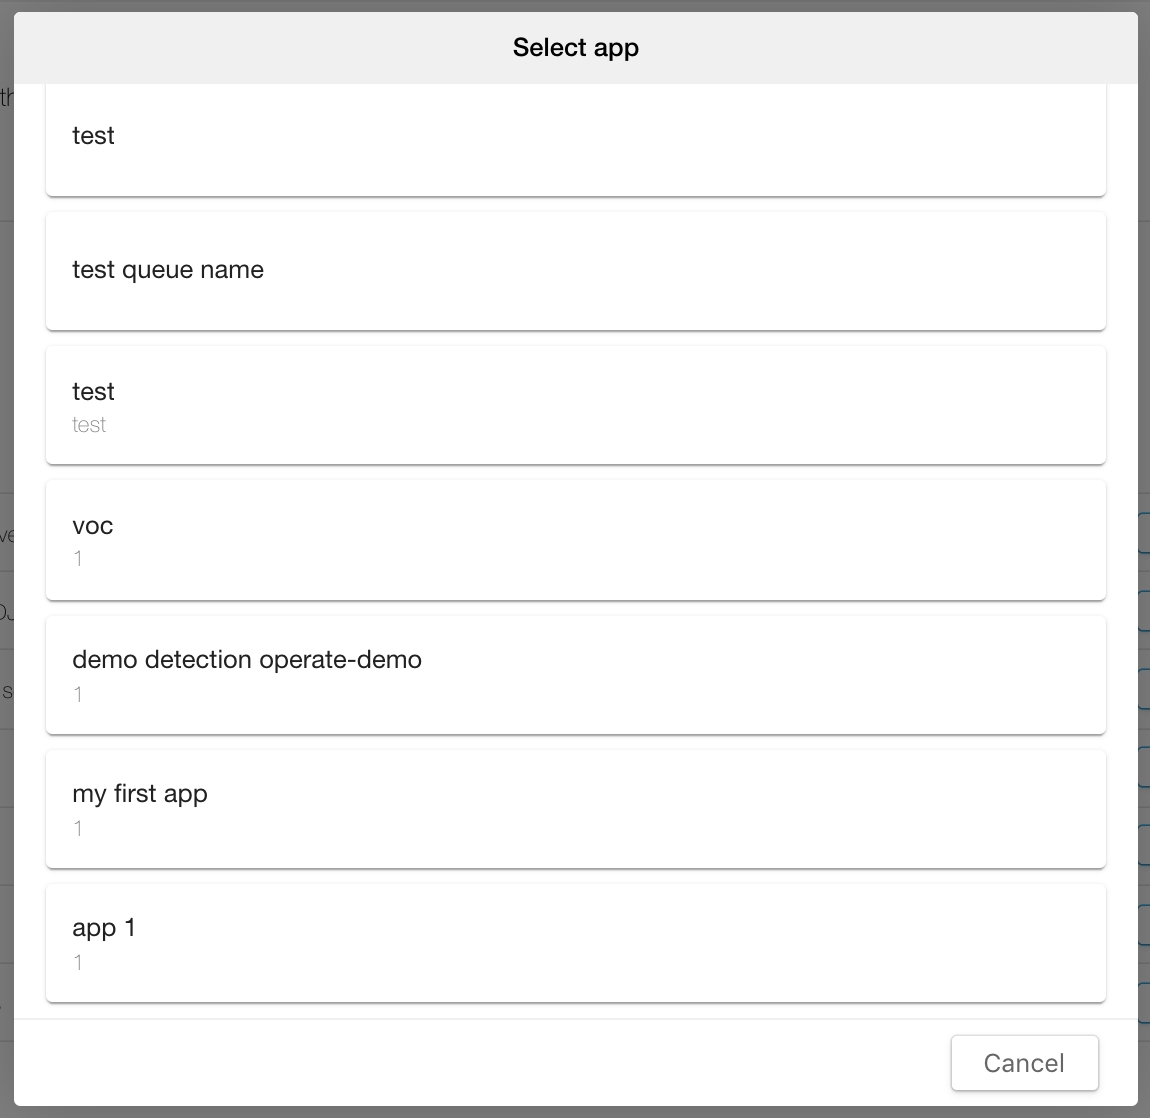Click the gray "test" description text
The image size is (1150, 1118).
coord(89,425)
